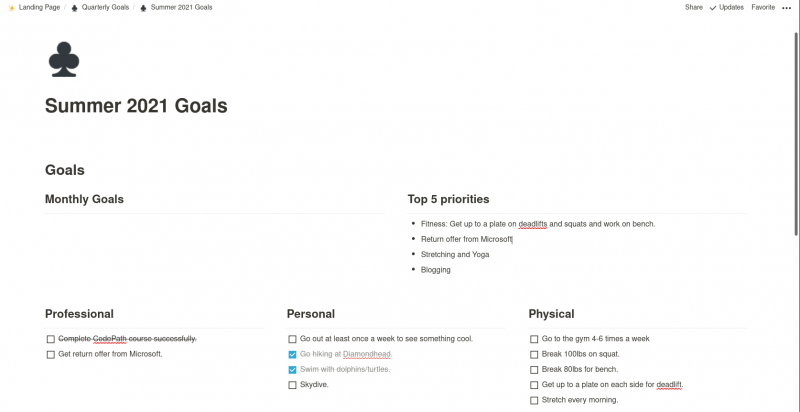Check the Skydive checkbox
The height and width of the screenshot is (412, 800).
pos(292,385)
